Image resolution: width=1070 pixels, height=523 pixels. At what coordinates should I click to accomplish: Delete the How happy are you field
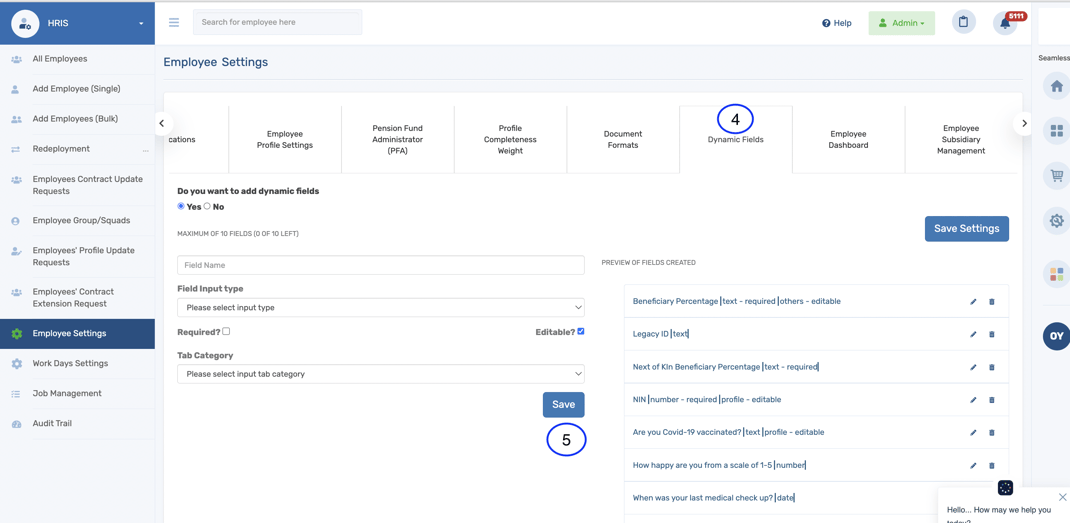click(x=992, y=466)
